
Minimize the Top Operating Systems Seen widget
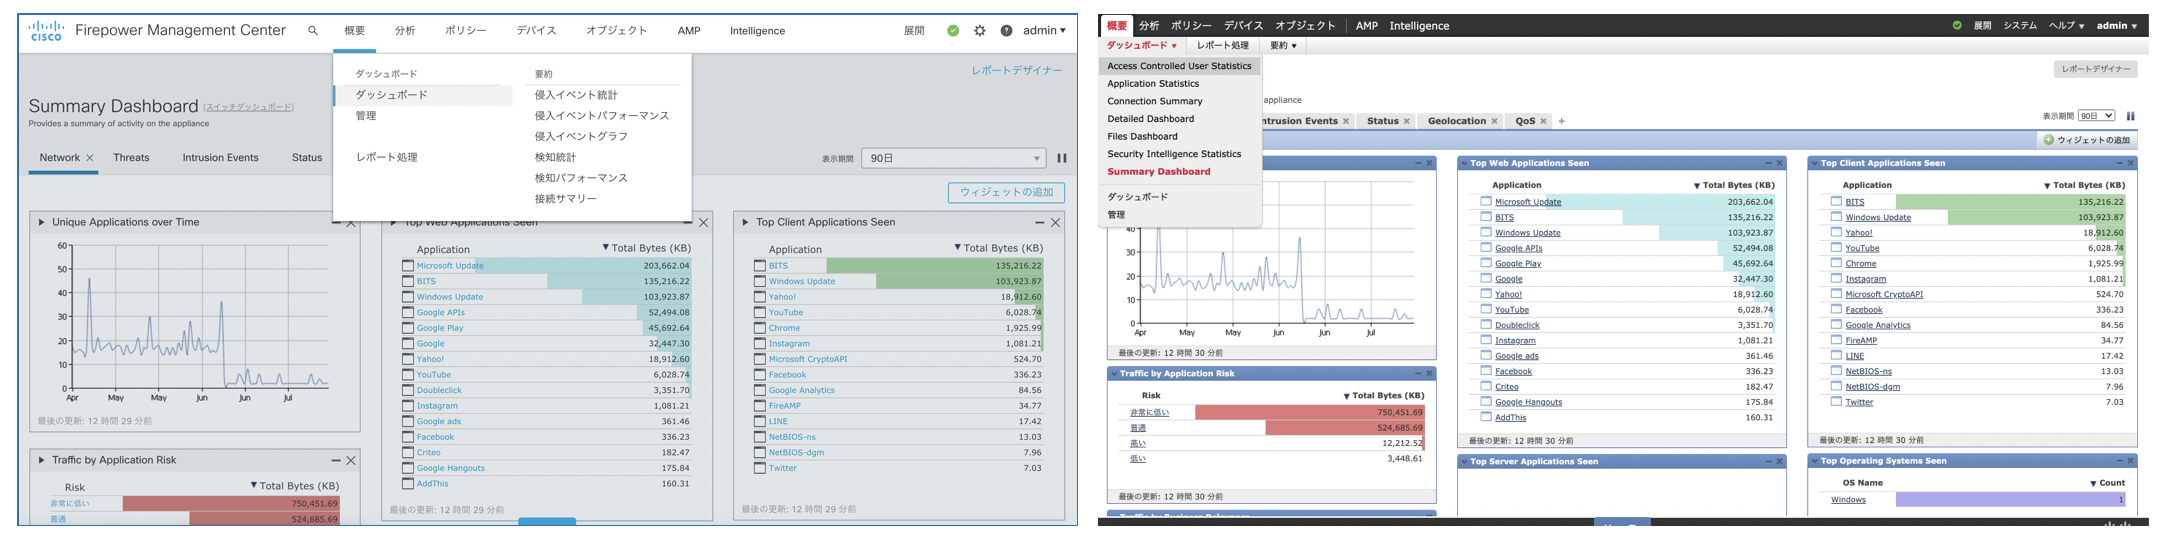tap(2118, 461)
